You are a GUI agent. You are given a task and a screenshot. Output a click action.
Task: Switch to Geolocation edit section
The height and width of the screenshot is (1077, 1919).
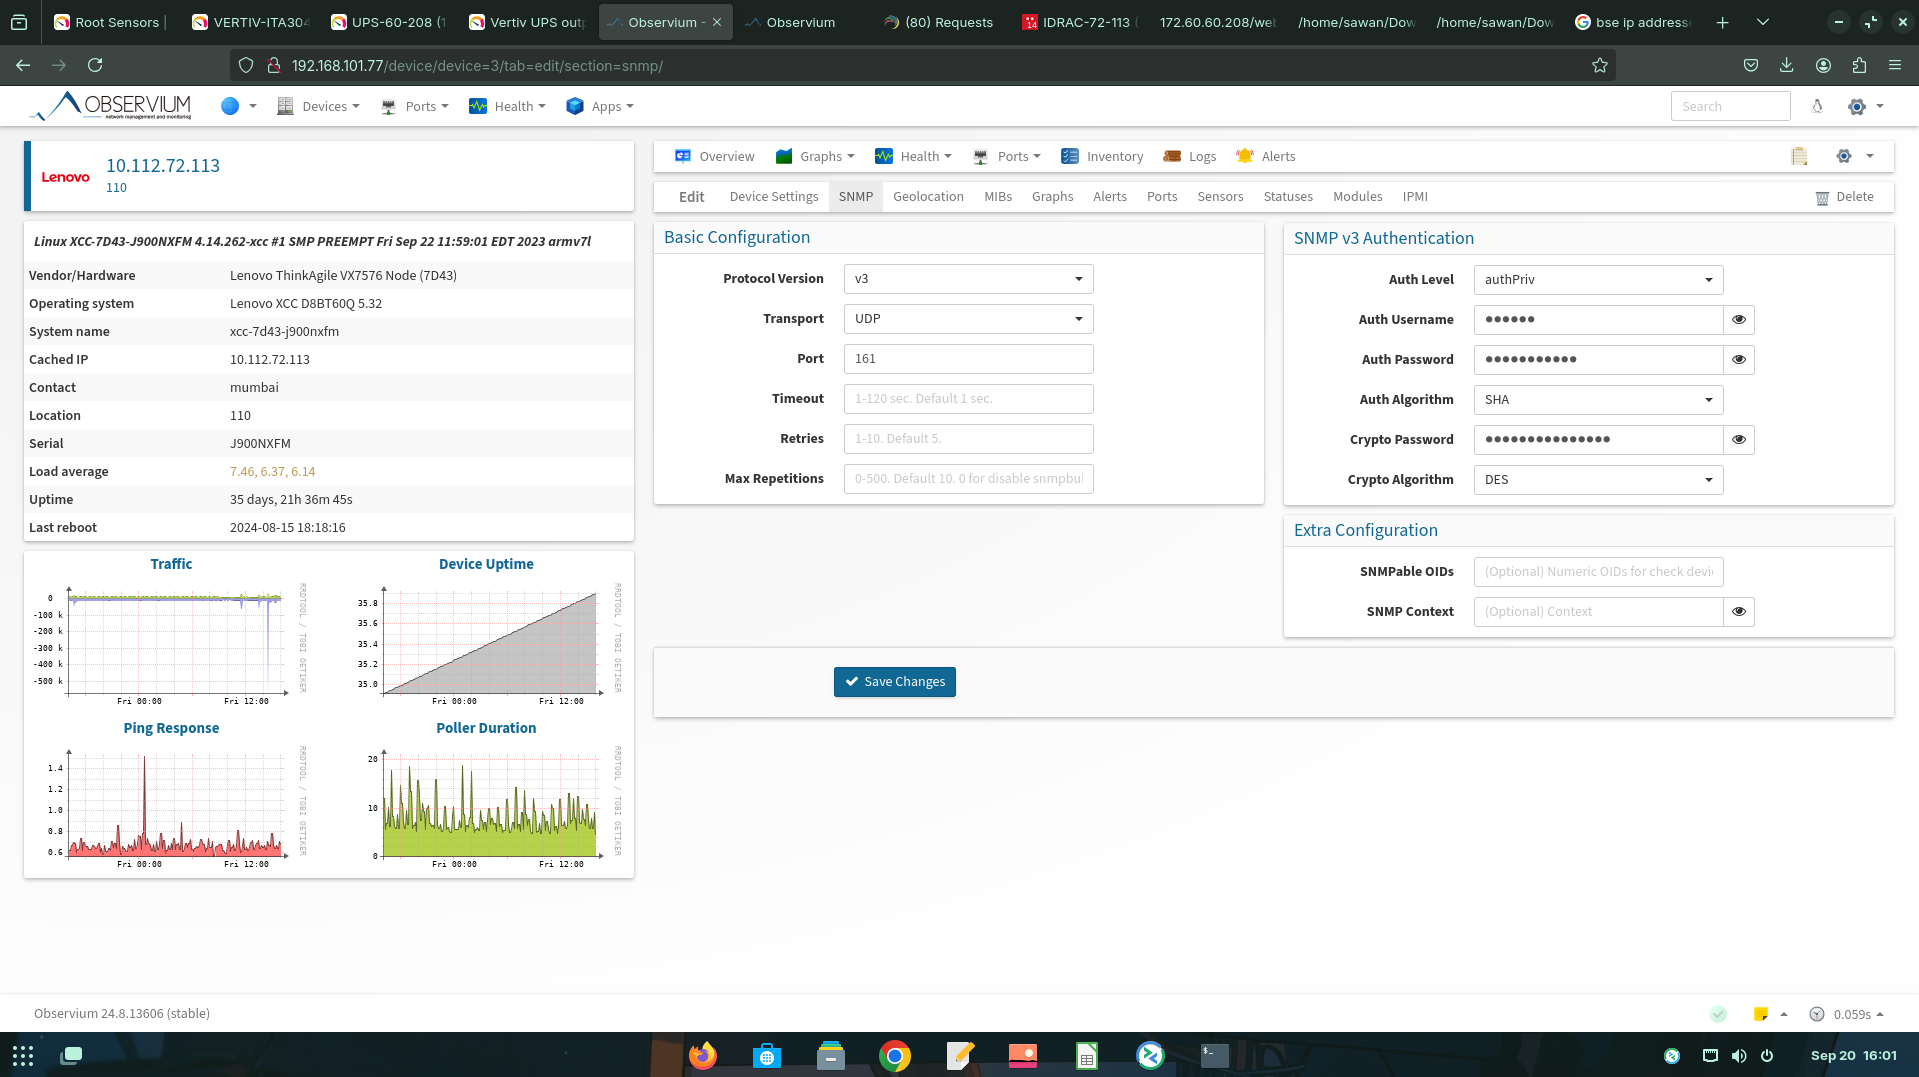coord(928,197)
